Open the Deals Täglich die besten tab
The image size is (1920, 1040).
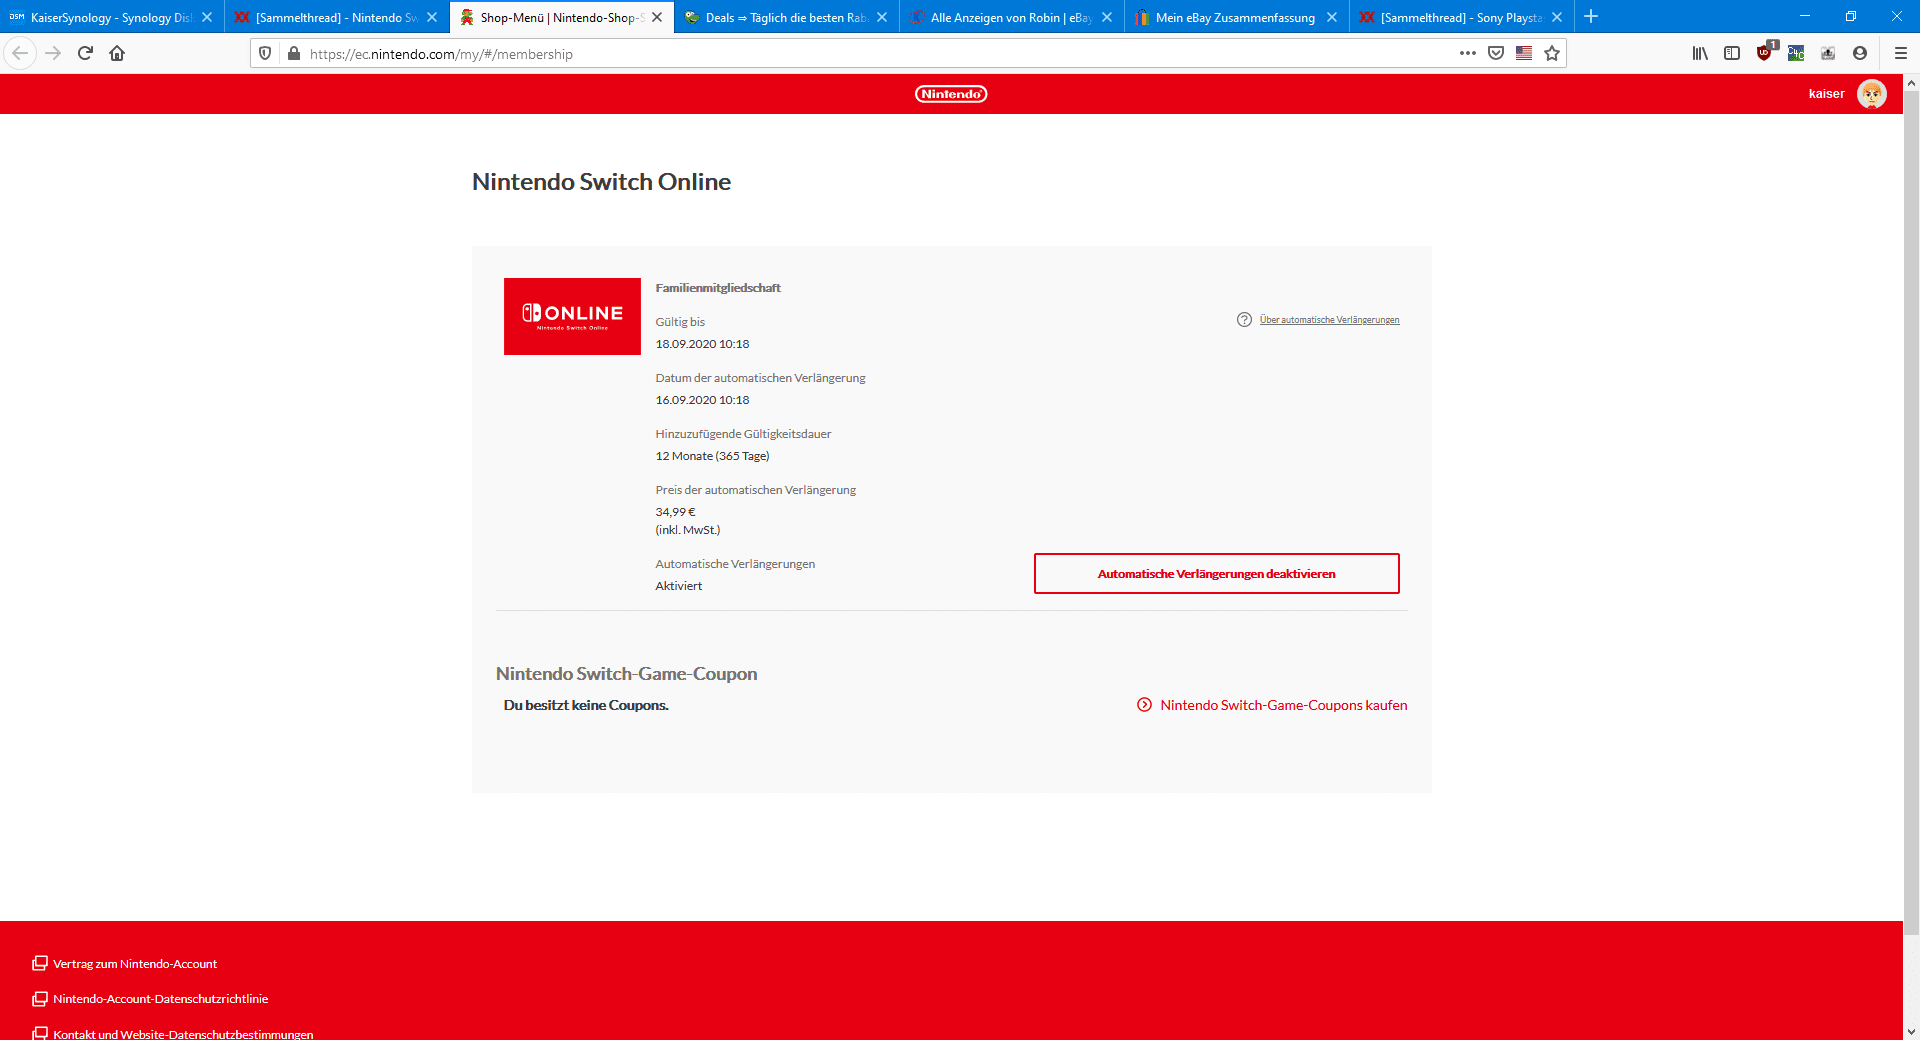tap(787, 17)
